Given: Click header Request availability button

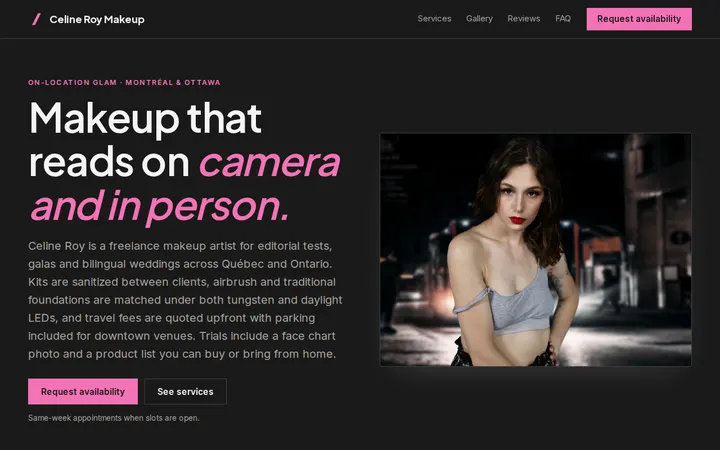Looking at the screenshot, I should click(x=639, y=19).
